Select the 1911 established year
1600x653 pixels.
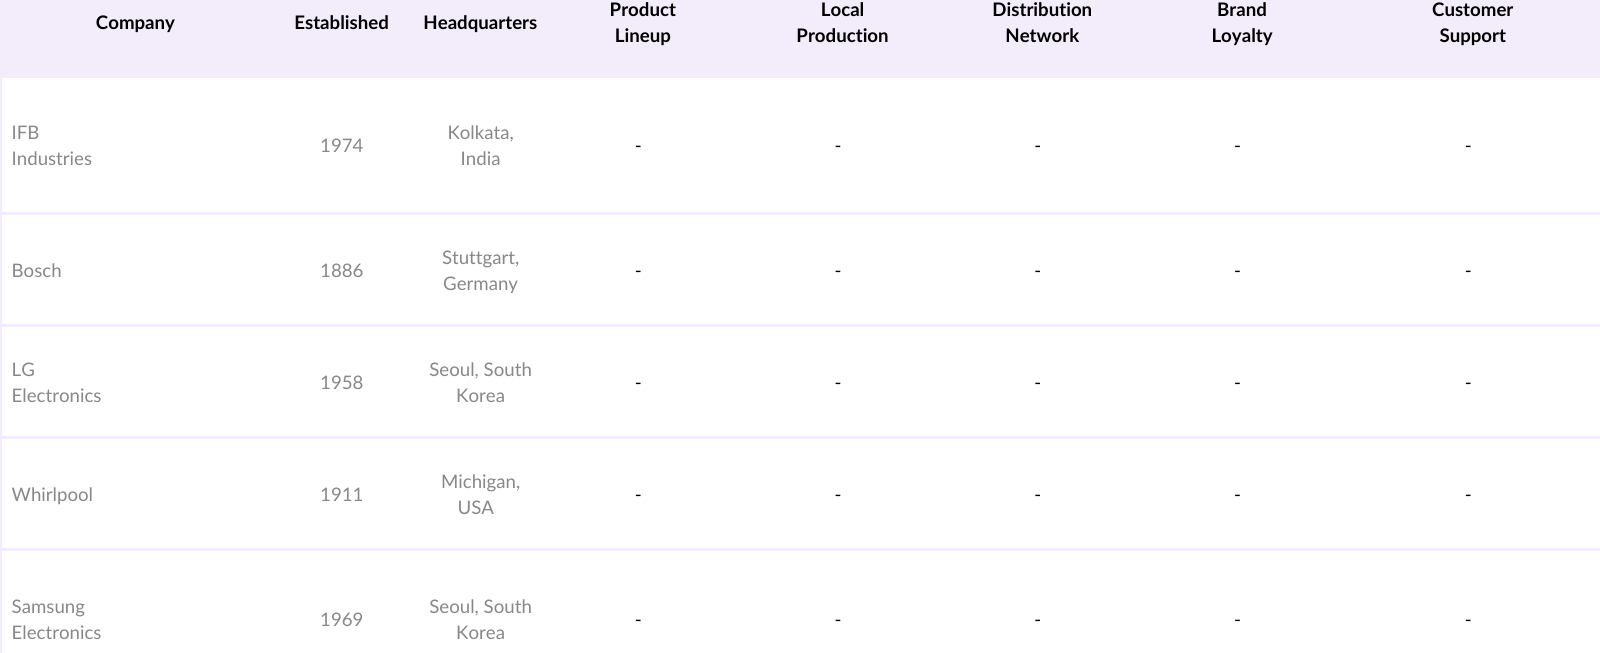[x=341, y=494]
